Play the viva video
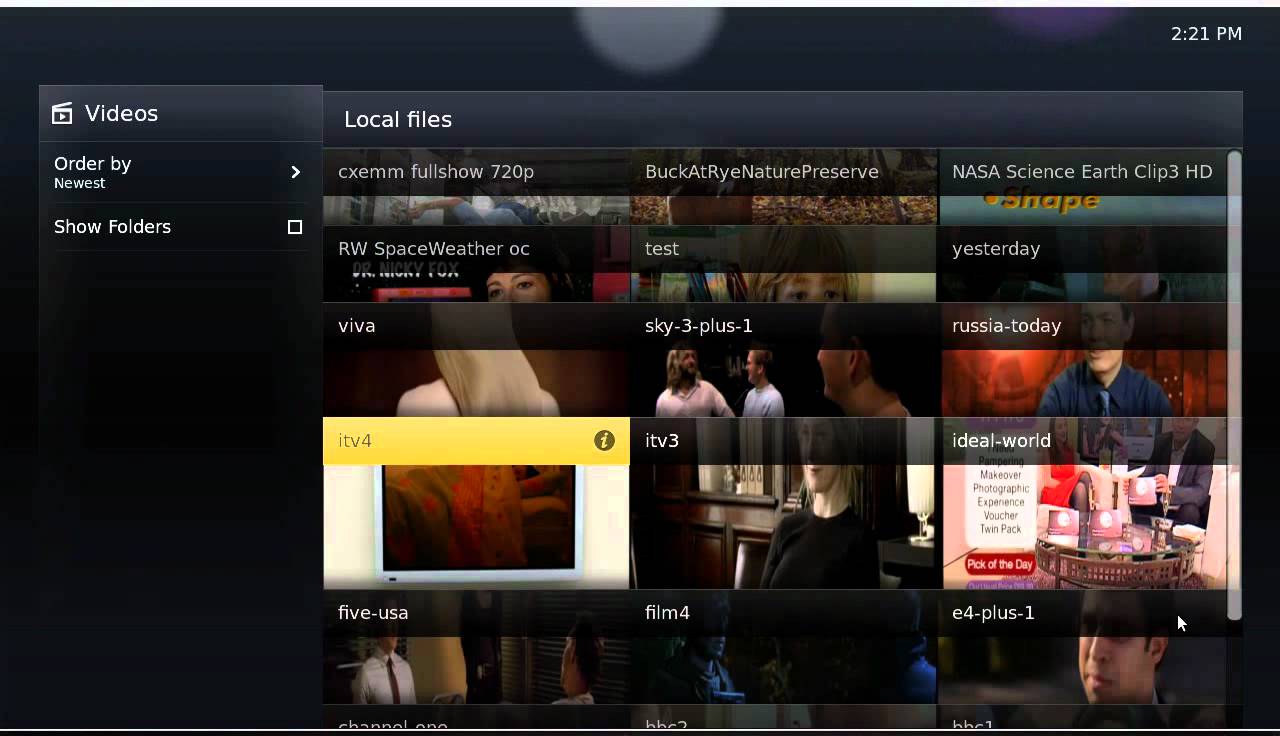1280x736 pixels. point(476,359)
